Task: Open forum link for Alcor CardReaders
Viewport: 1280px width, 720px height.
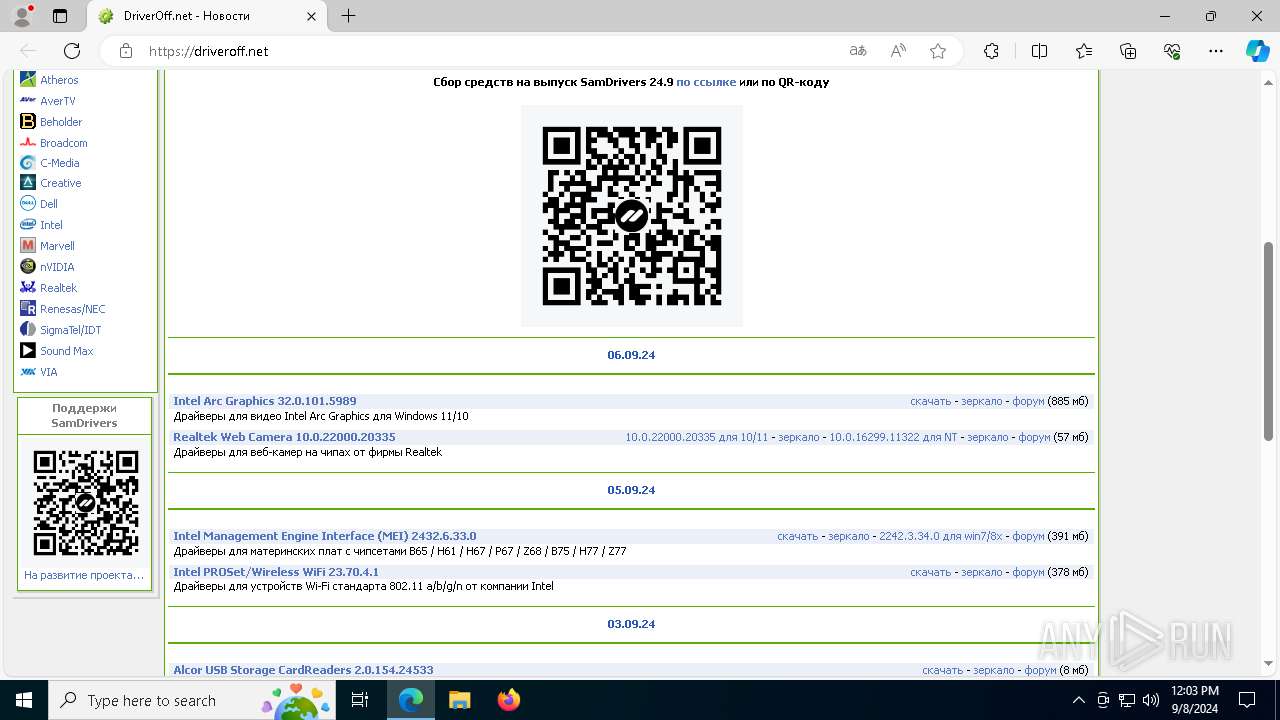Action: coord(1040,670)
